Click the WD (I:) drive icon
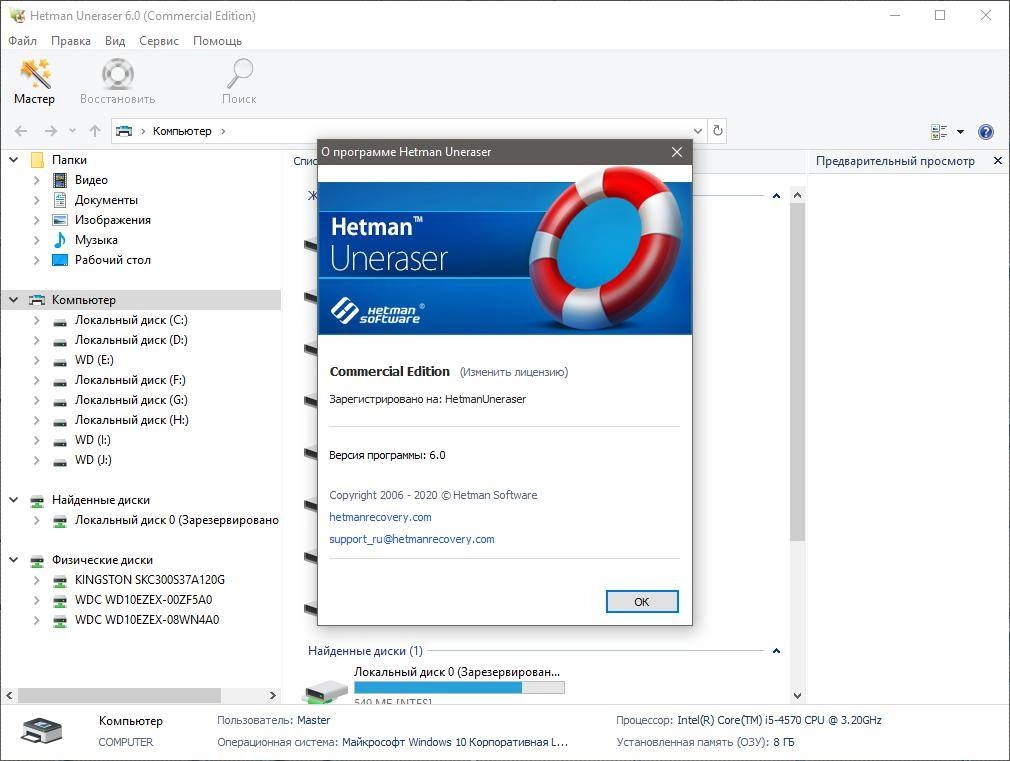The height and width of the screenshot is (761, 1010). [x=60, y=441]
